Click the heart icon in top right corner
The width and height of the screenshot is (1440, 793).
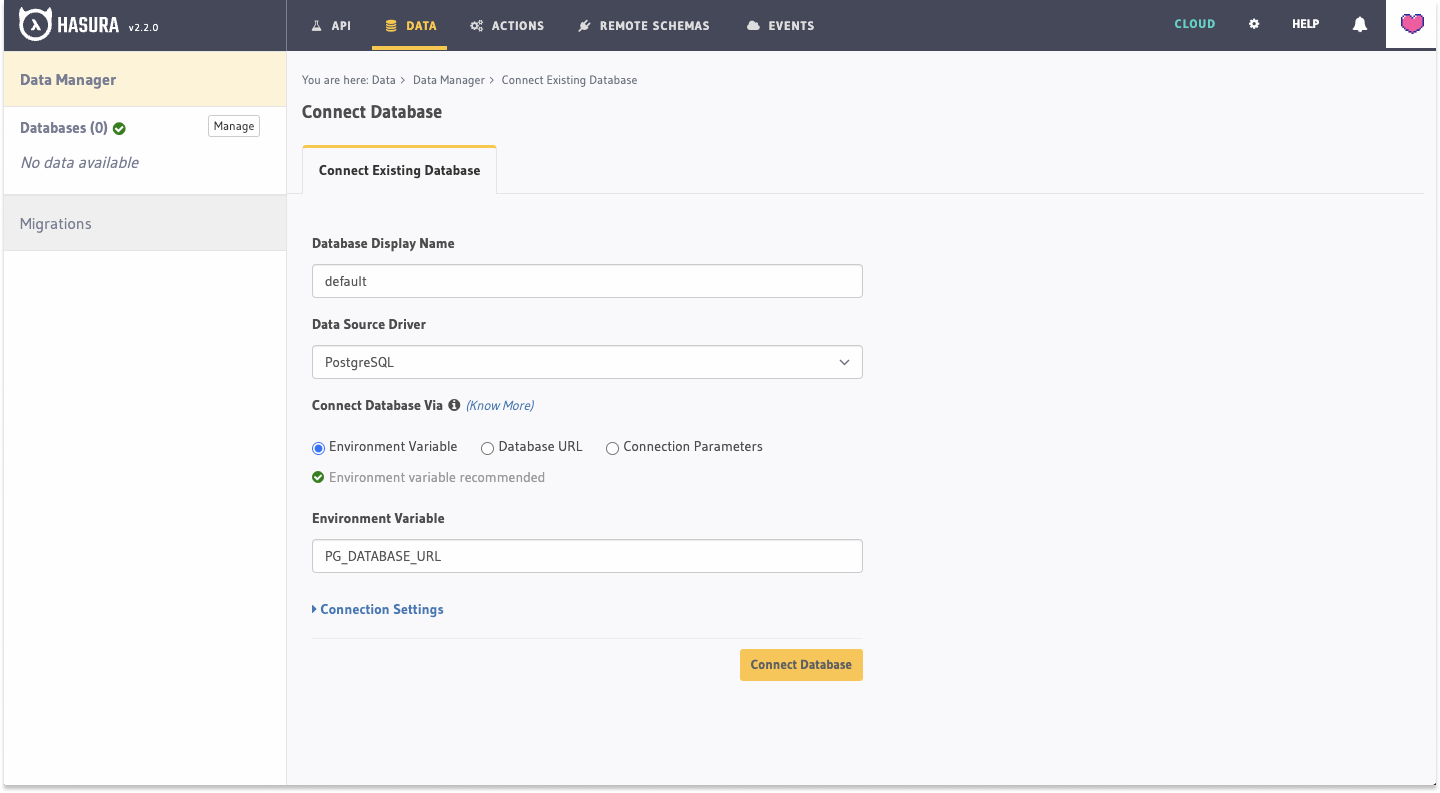(1410, 23)
